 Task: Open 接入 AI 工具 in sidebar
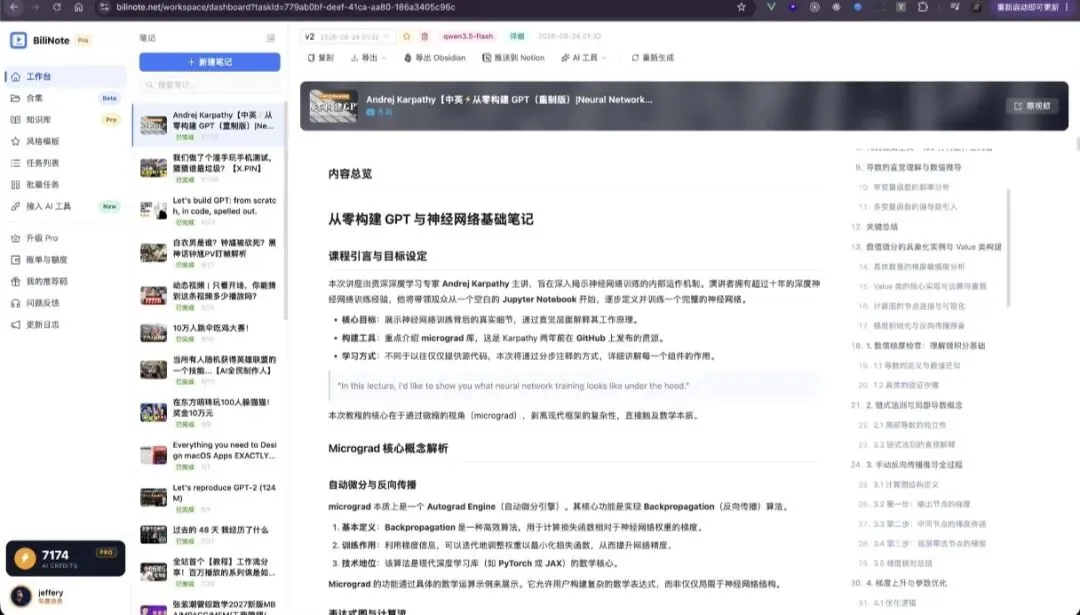click(x=65, y=206)
